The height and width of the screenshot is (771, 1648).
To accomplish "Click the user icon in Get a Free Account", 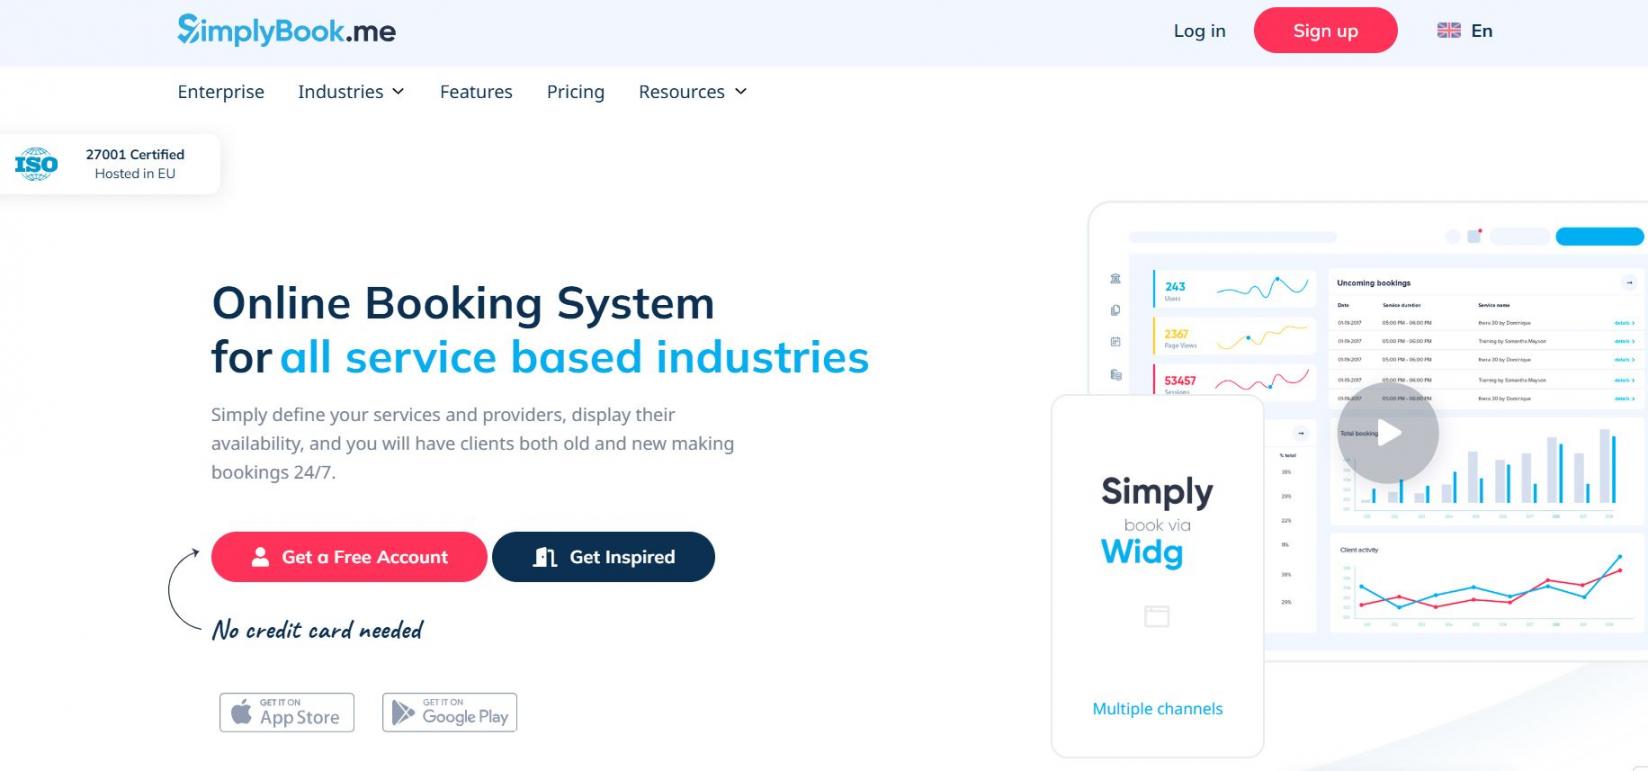I will click(260, 557).
